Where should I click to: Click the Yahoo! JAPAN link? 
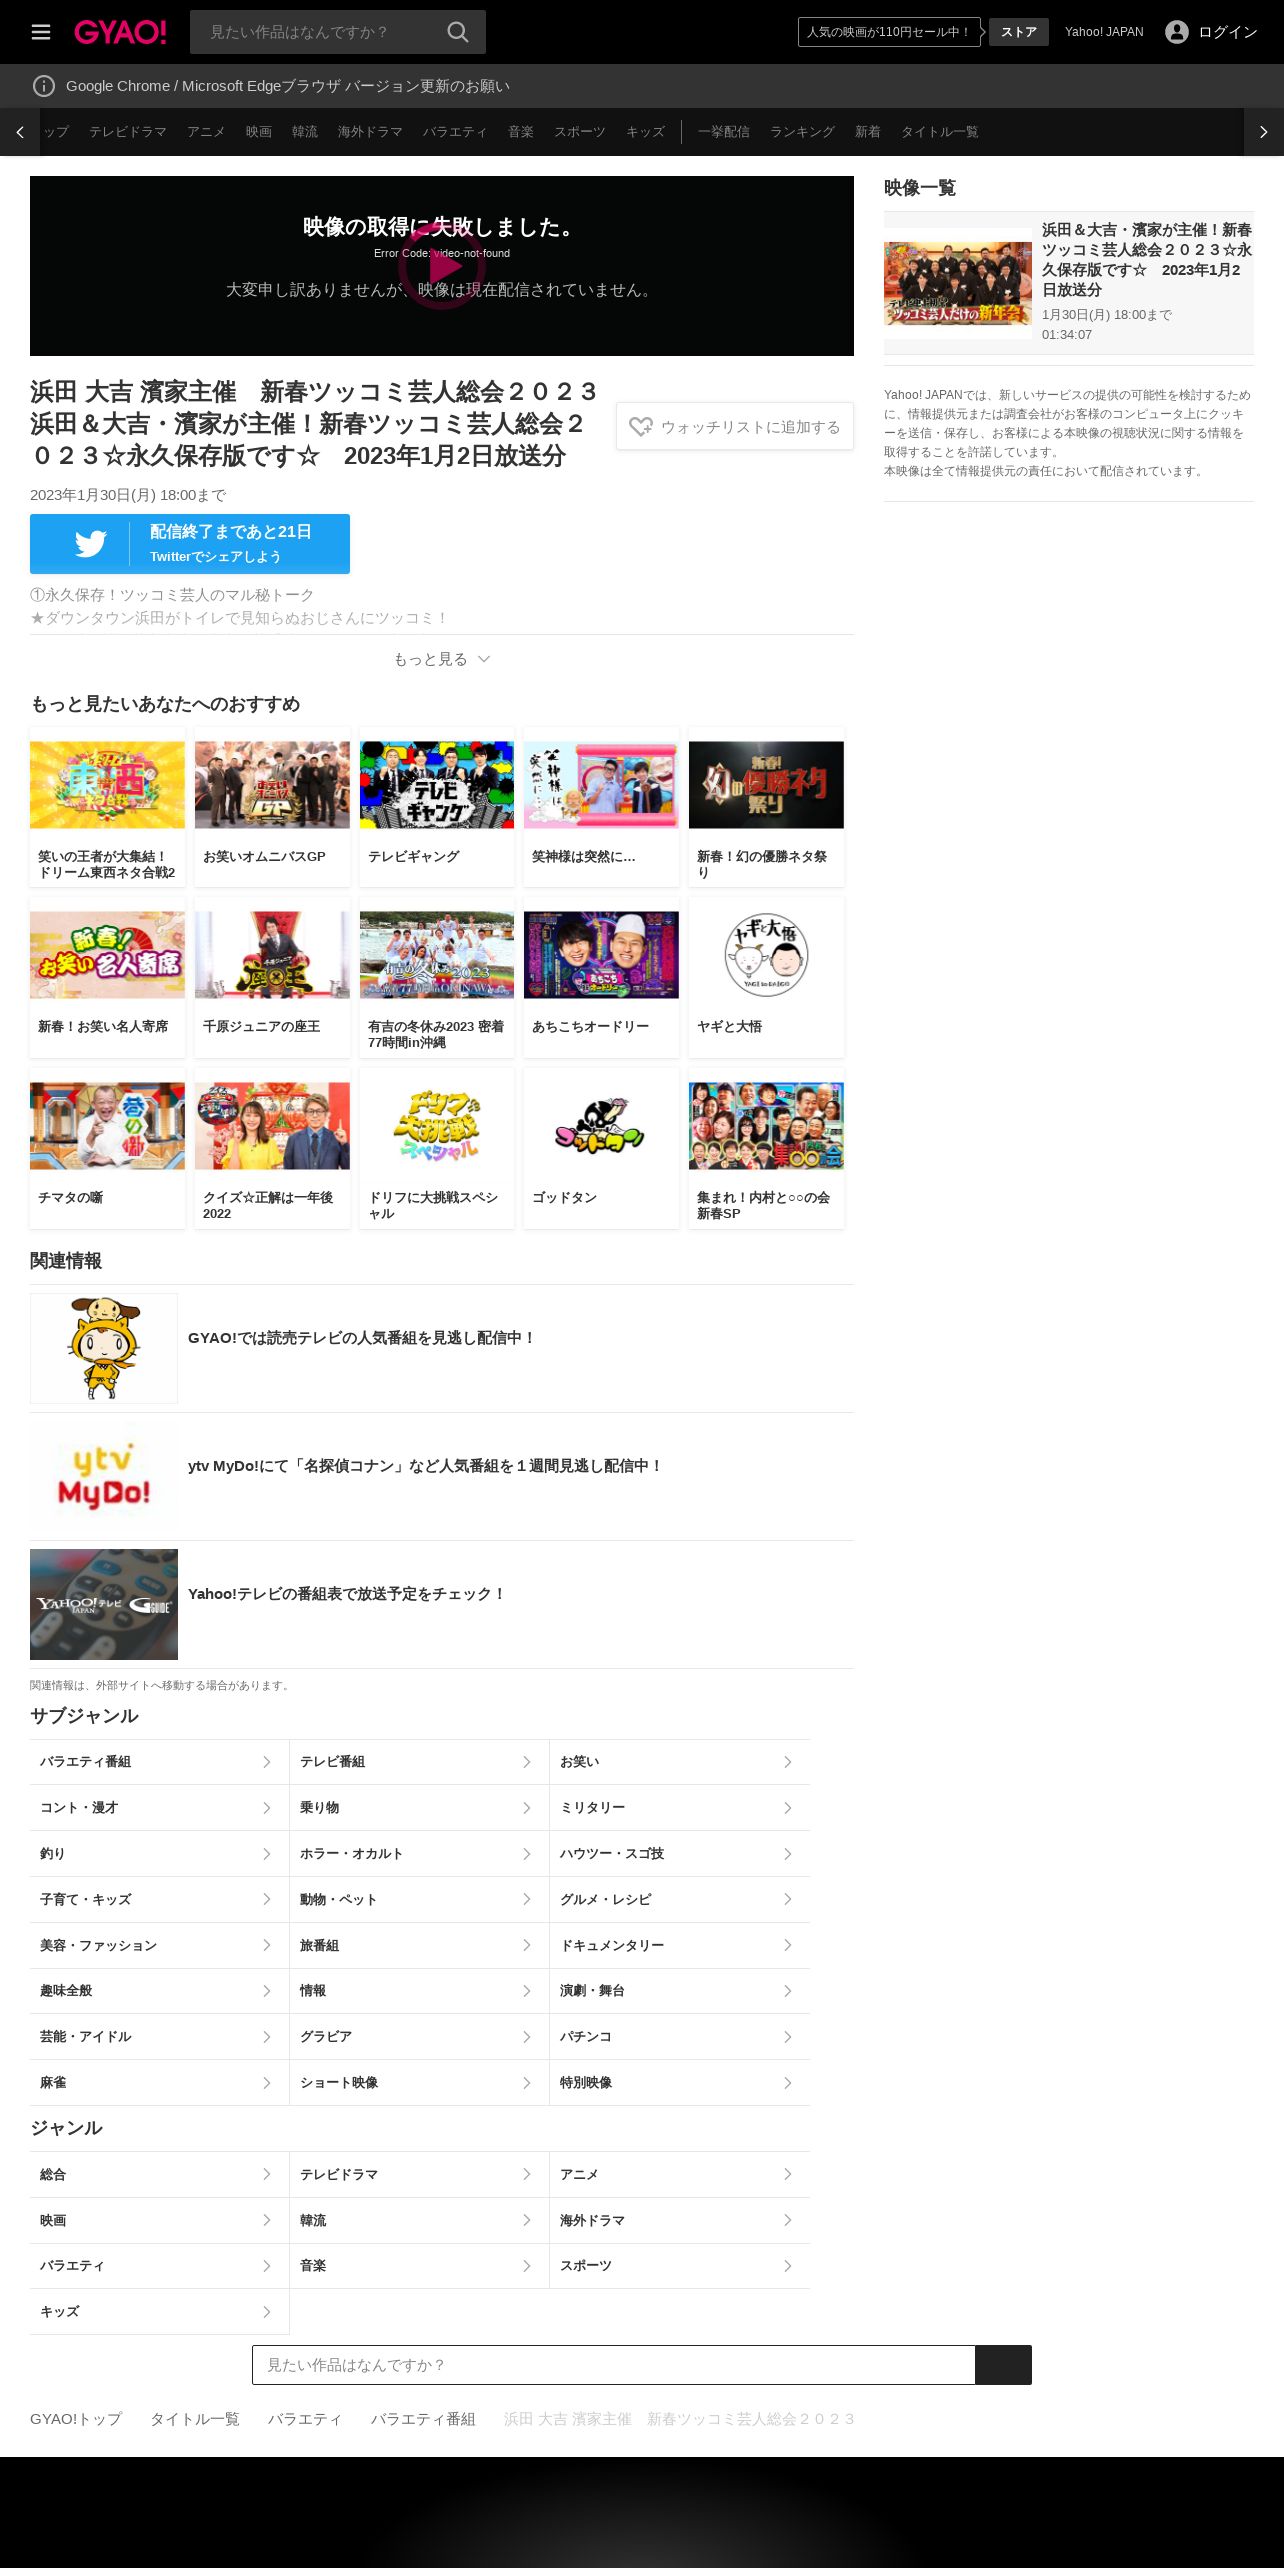[x=1104, y=32]
